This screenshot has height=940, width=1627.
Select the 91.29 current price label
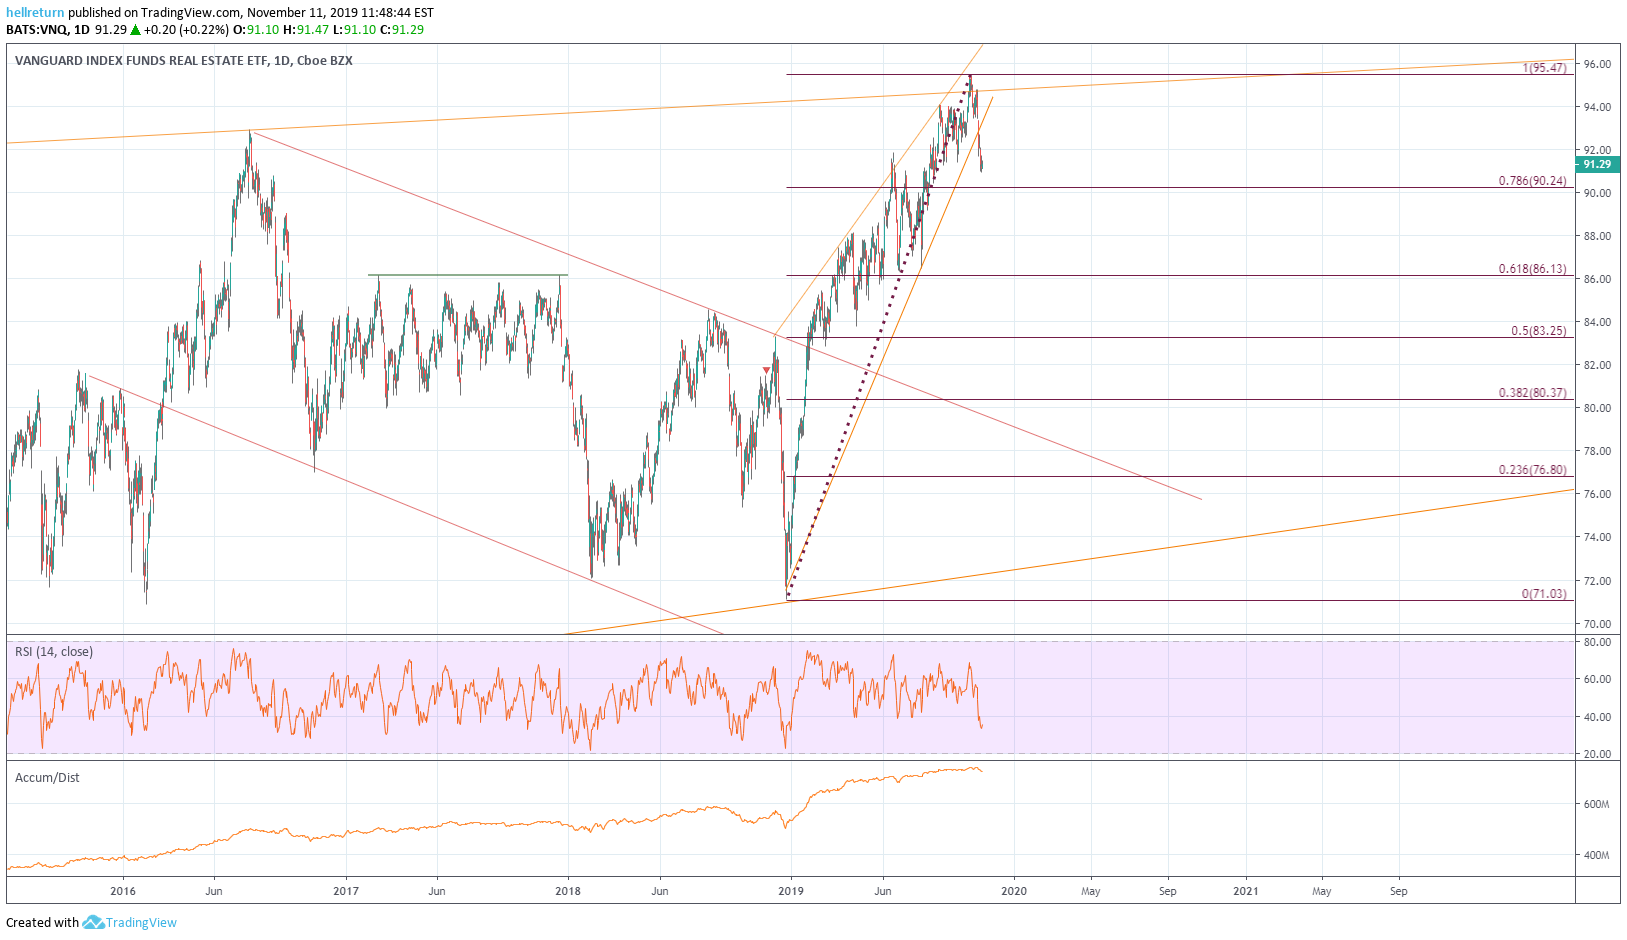(1597, 164)
